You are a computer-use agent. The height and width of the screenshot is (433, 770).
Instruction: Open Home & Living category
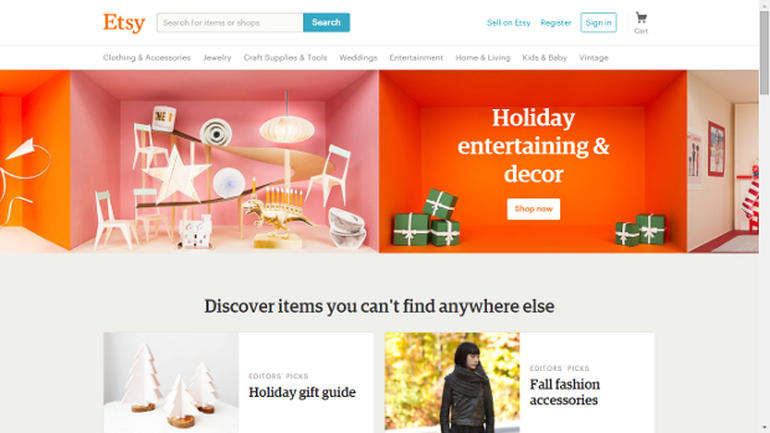tap(483, 57)
